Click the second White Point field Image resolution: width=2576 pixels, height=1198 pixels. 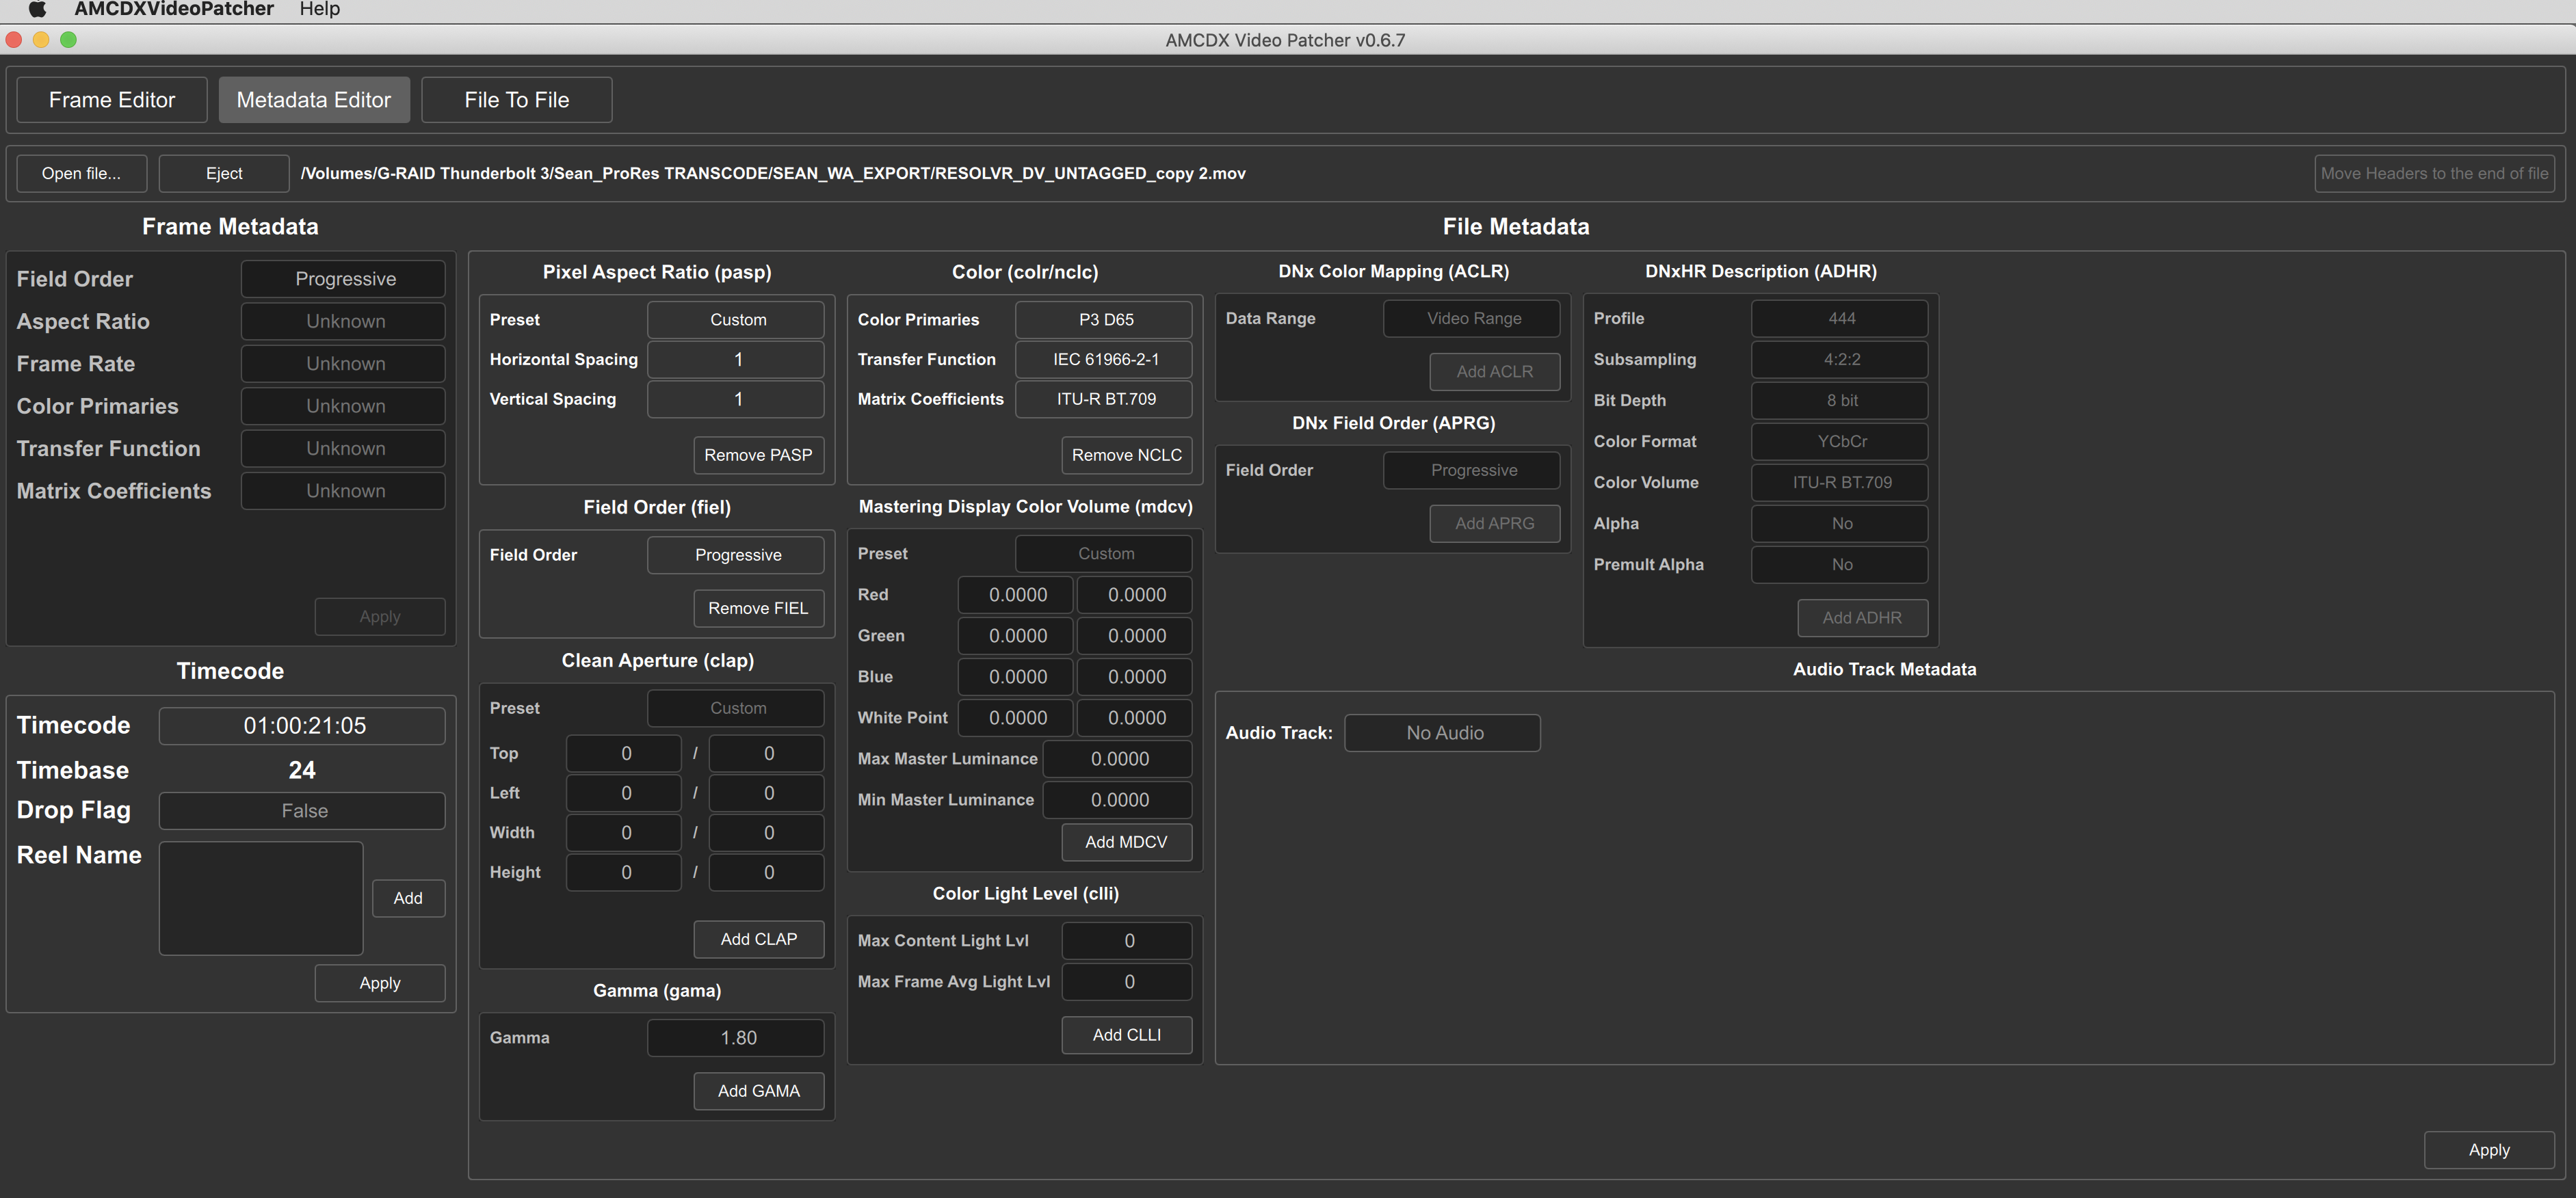(x=1135, y=718)
